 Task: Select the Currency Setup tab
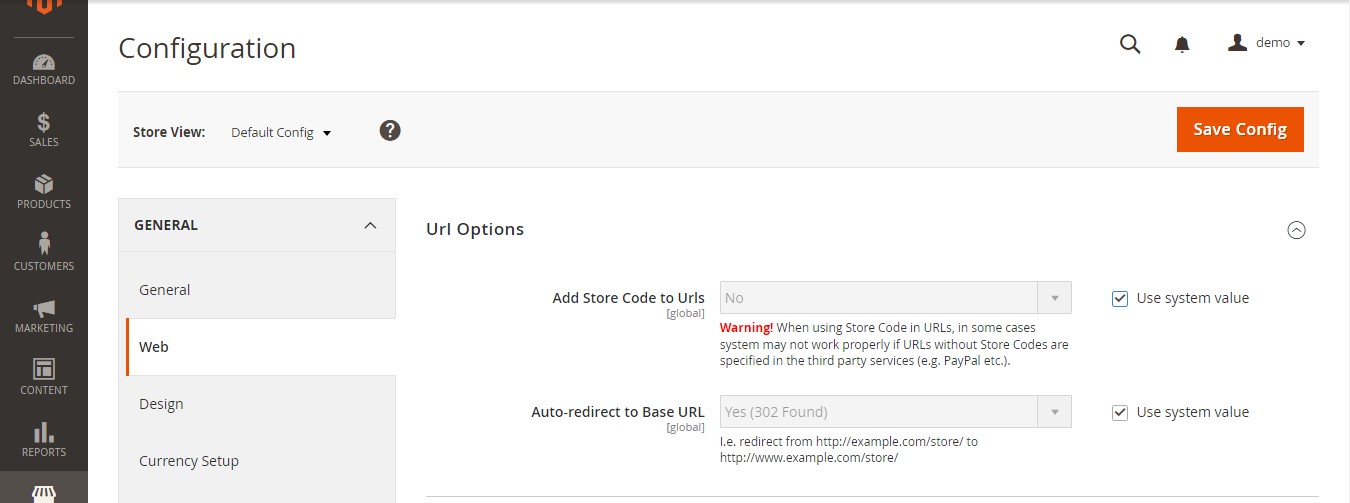tap(189, 461)
